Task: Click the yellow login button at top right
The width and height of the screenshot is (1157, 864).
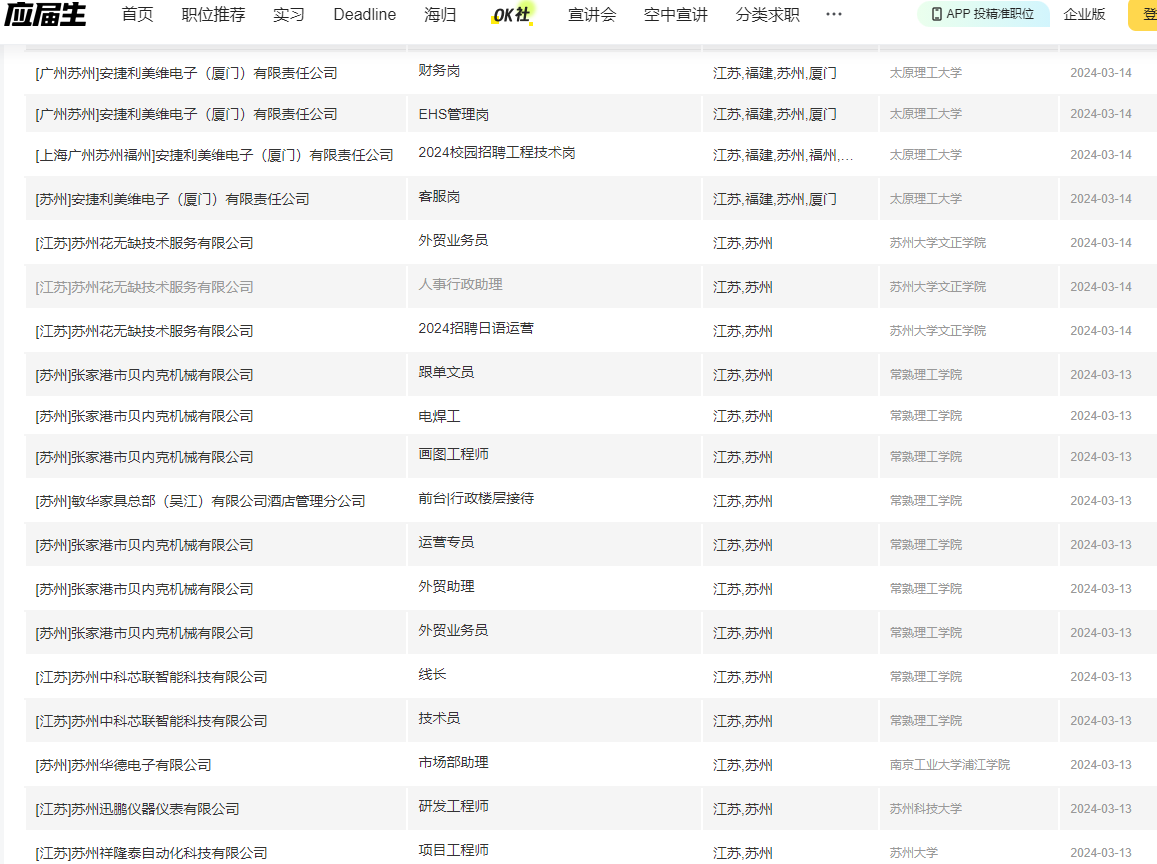Action: click(1145, 15)
